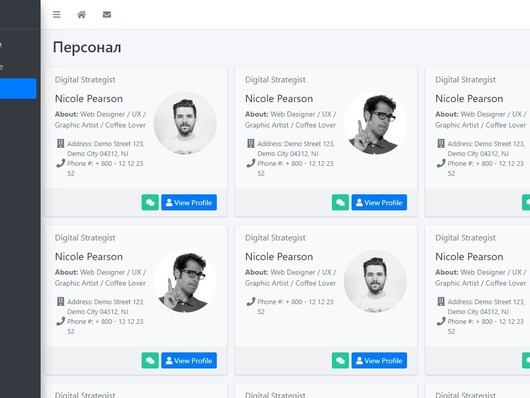The height and width of the screenshot is (398, 530).
Task: Select the highlighted blue sidebar menu item
Action: click(x=18, y=89)
